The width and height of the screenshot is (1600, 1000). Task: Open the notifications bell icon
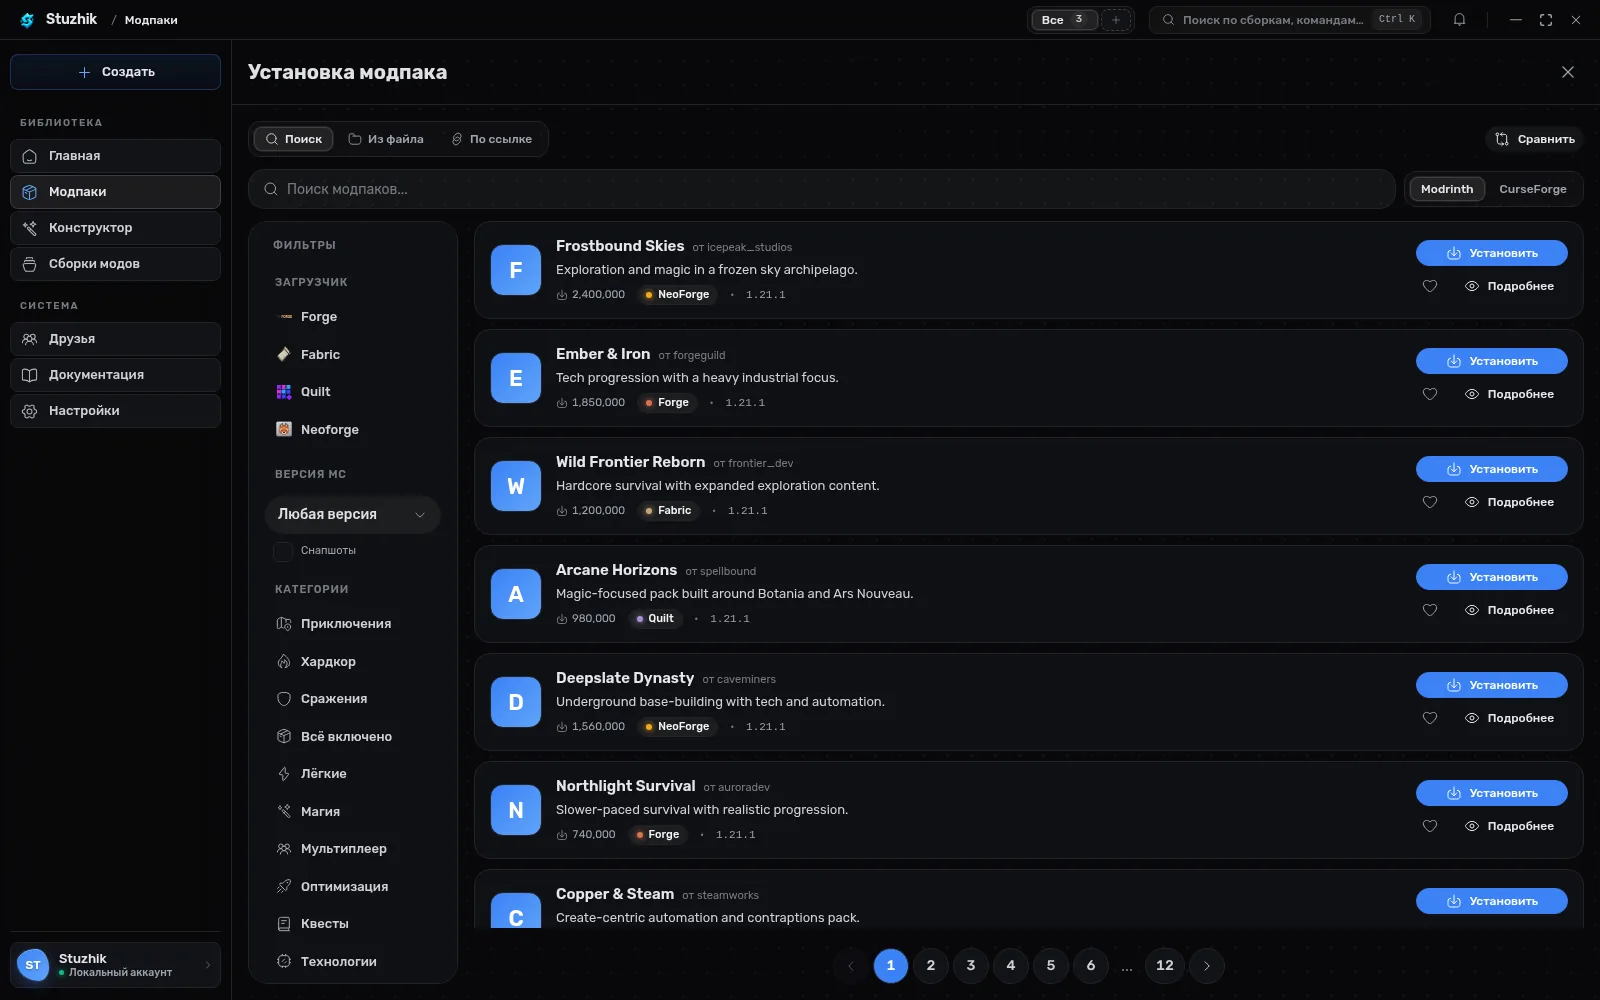[x=1459, y=19]
